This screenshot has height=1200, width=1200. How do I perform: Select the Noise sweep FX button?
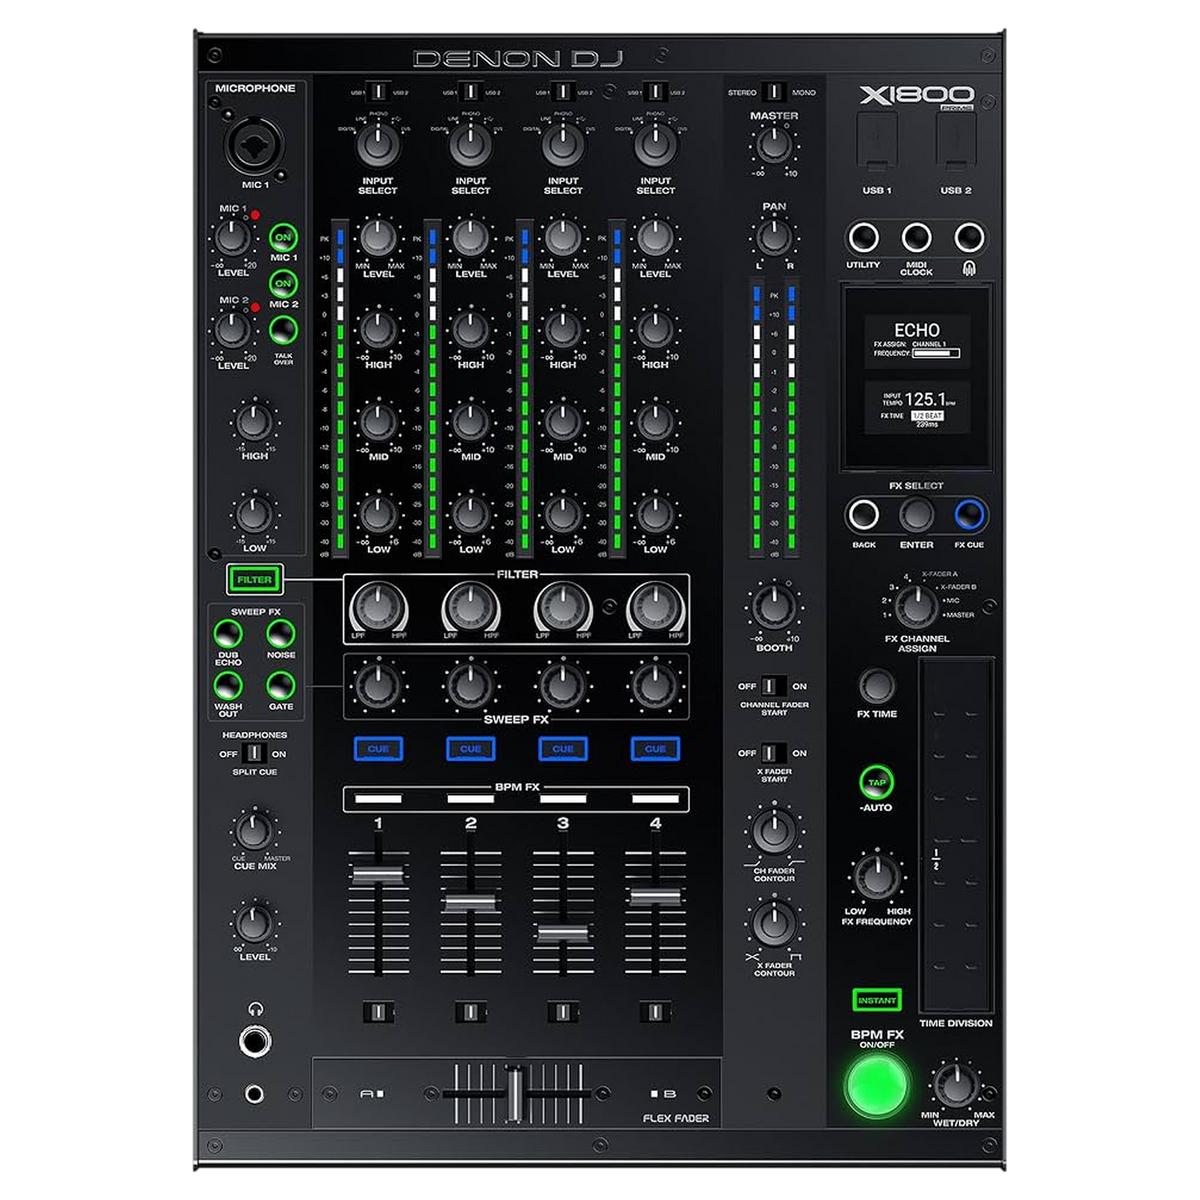(281, 634)
